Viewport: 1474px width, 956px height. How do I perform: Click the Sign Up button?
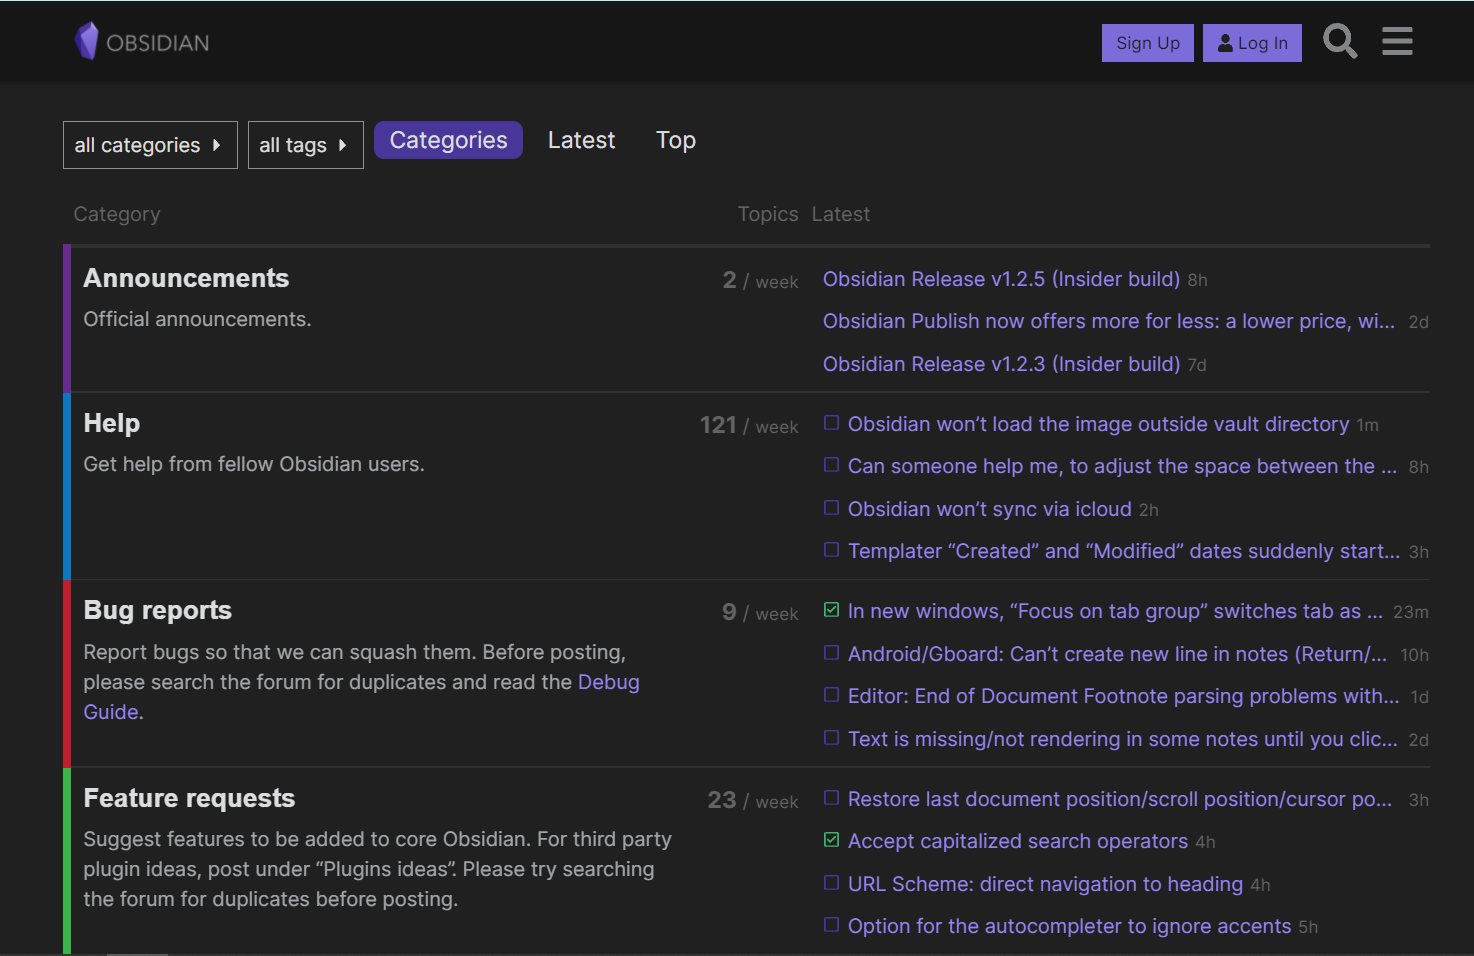(x=1147, y=43)
